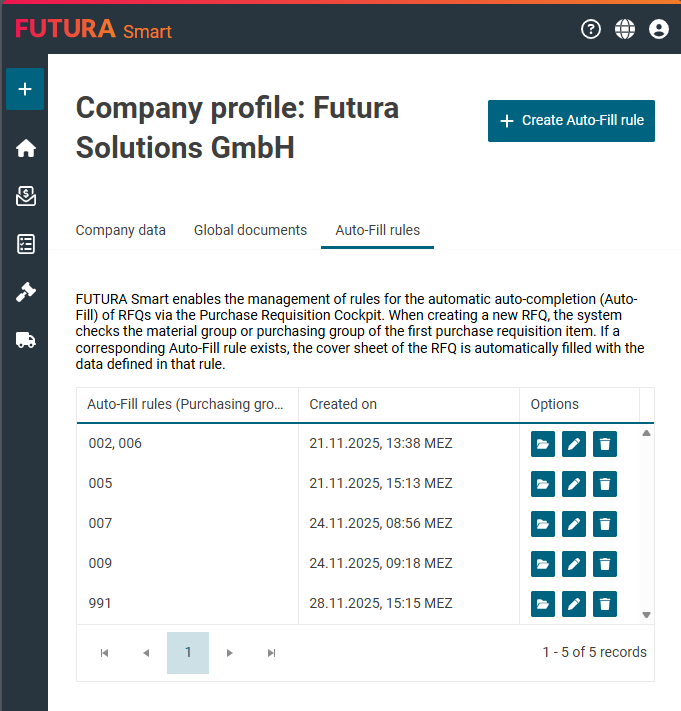Delete the Auto-Fill rule 007

coord(604,524)
